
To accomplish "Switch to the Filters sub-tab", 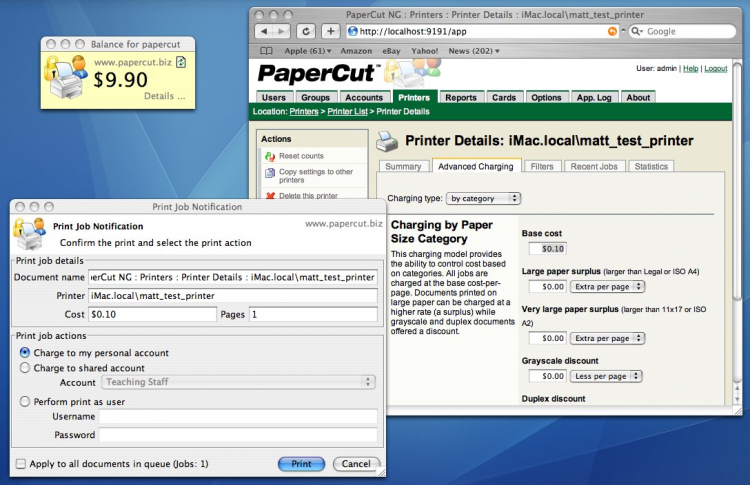I will point(542,166).
